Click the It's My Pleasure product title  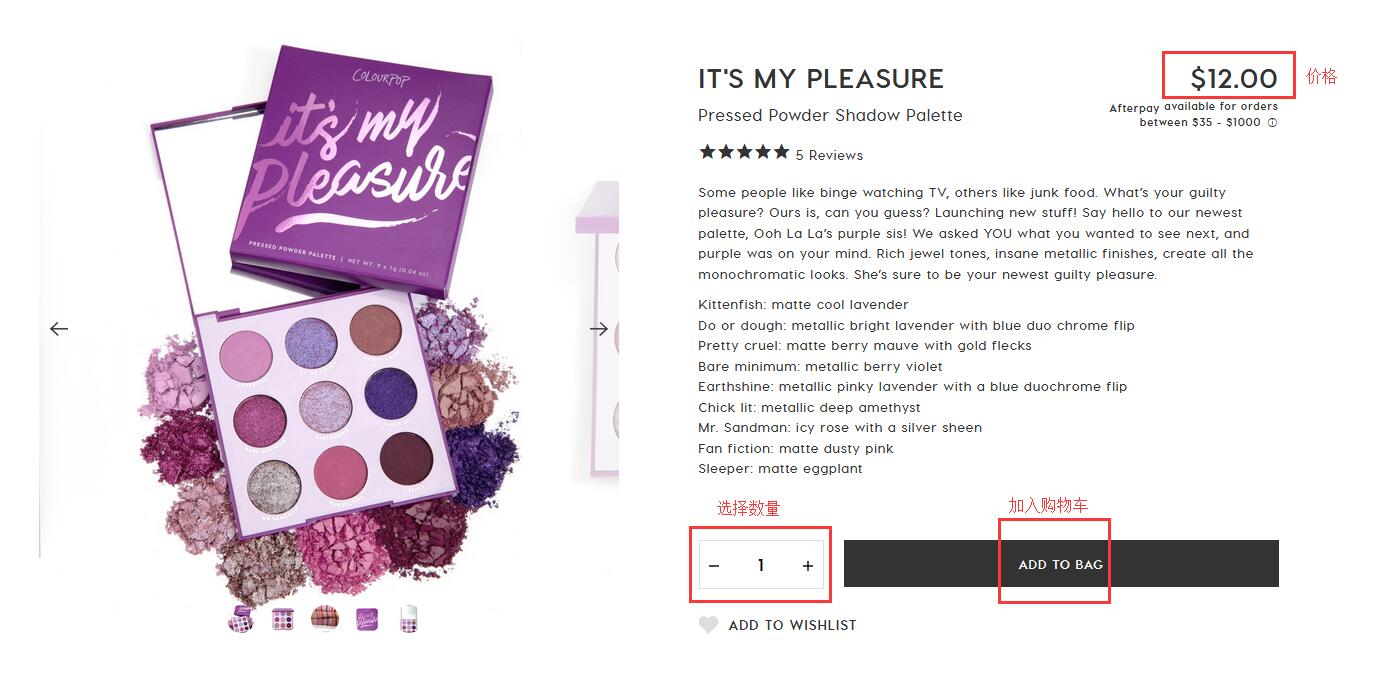821,79
